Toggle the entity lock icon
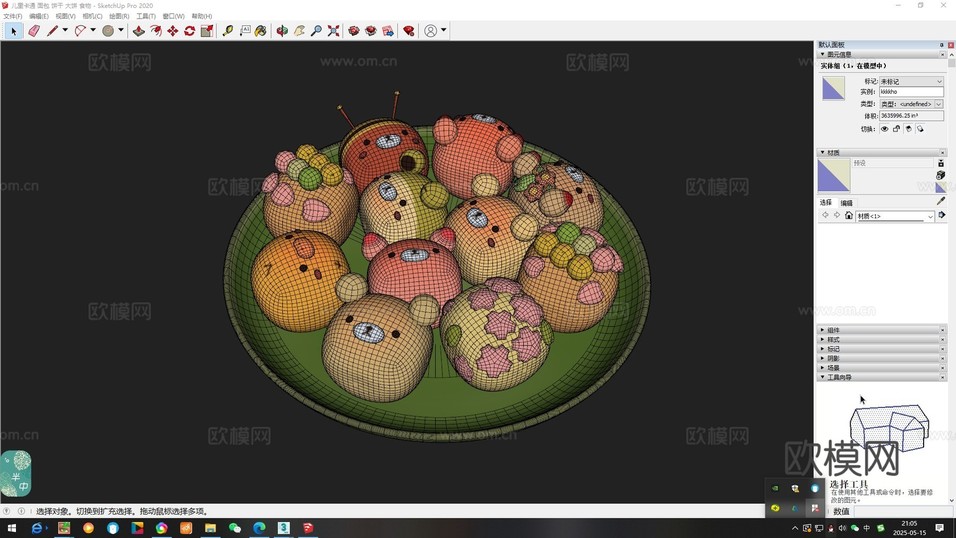This screenshot has width=956, height=538. coord(896,129)
